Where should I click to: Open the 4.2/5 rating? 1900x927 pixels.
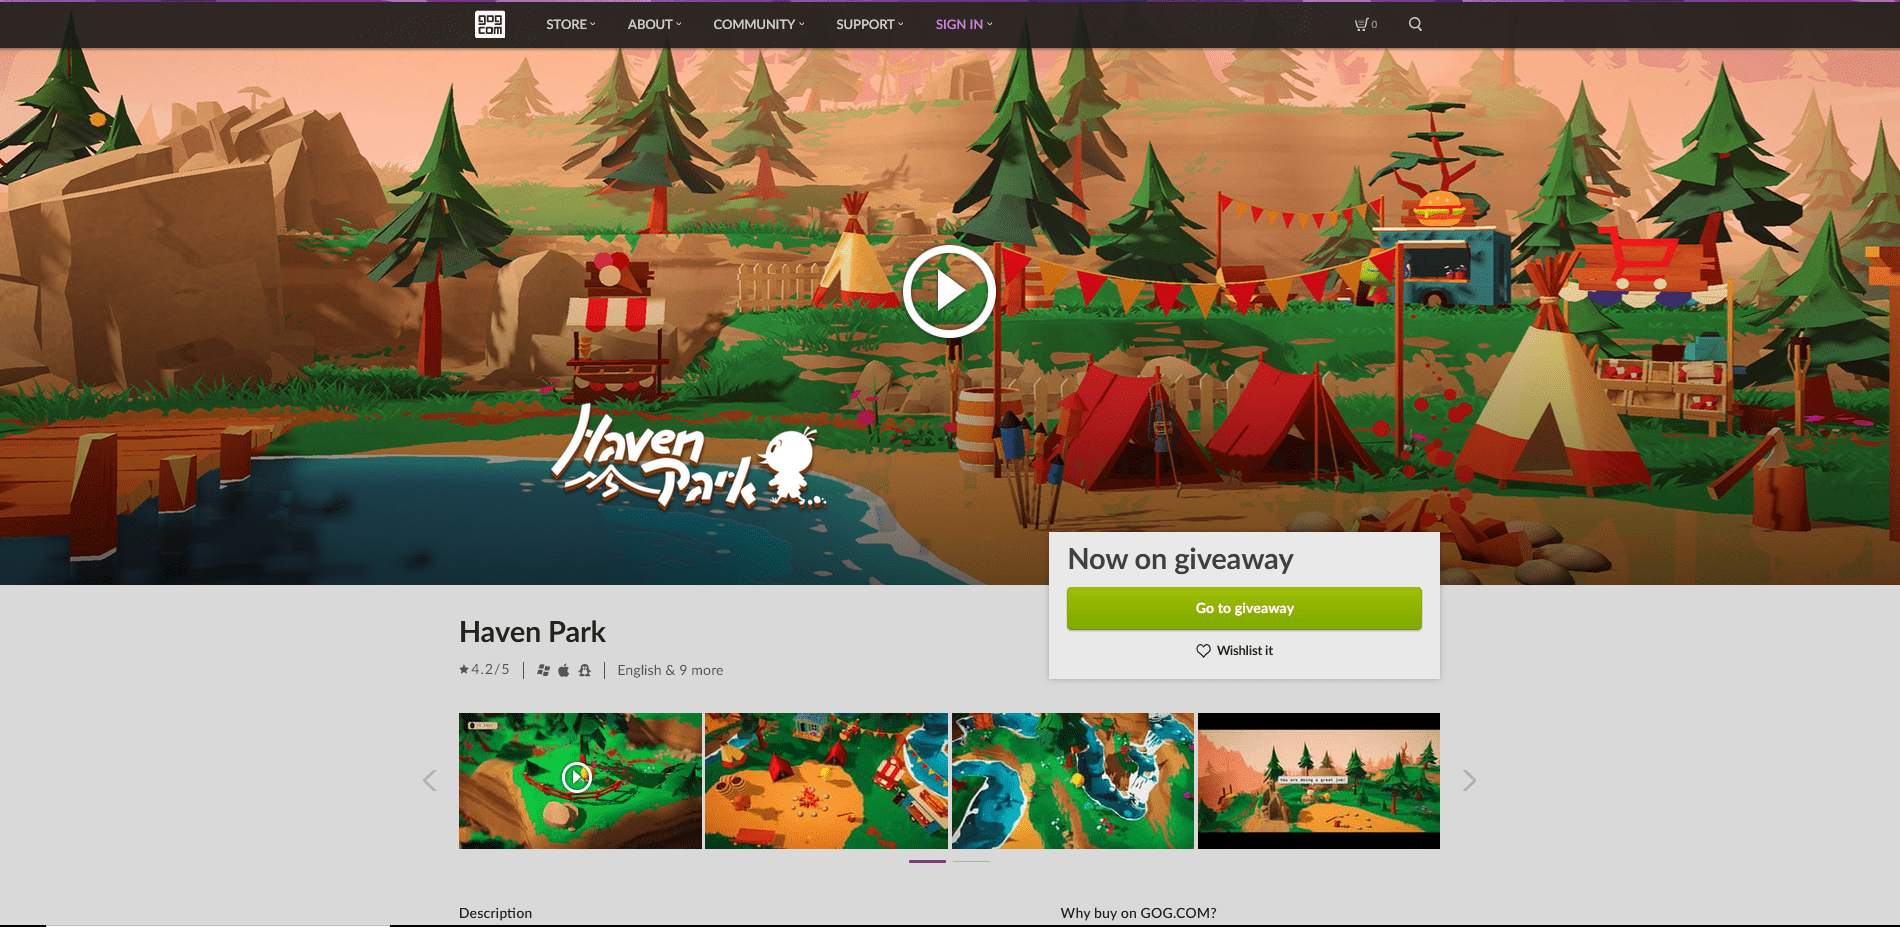[484, 669]
